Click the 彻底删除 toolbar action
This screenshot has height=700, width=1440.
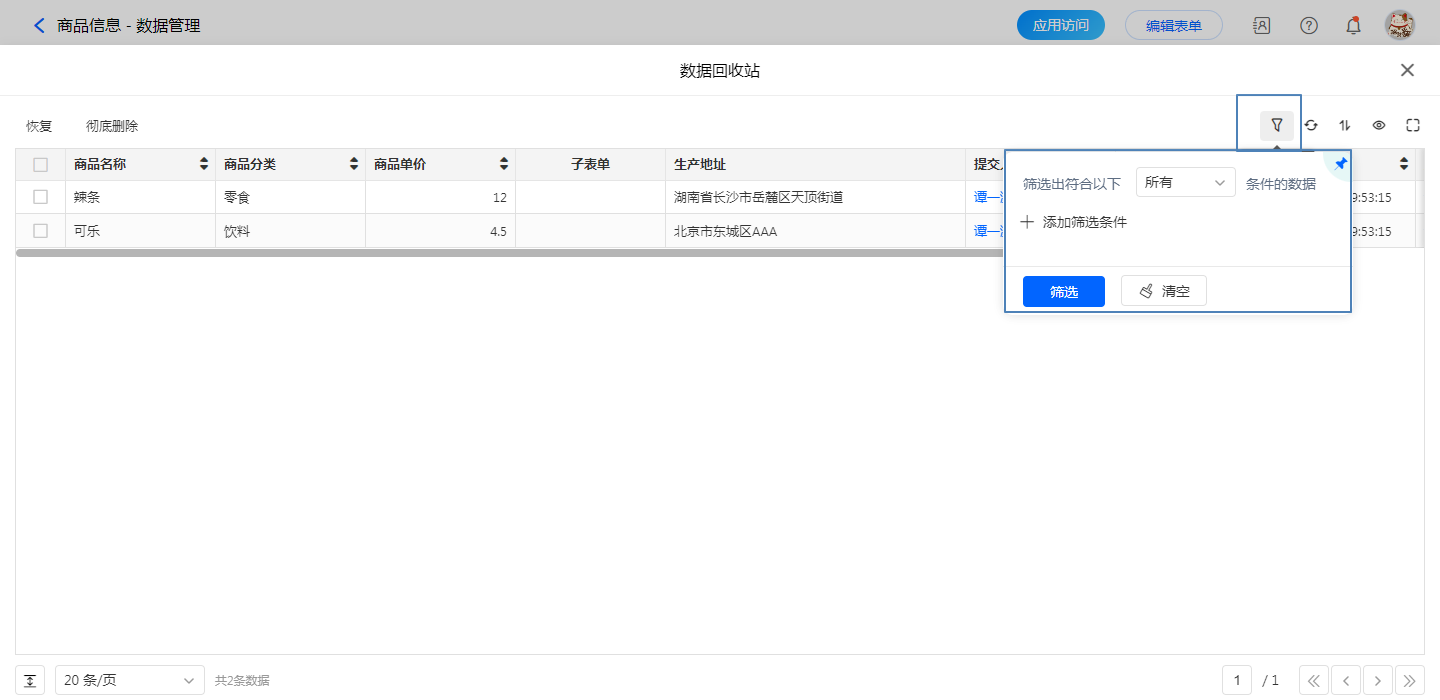112,126
